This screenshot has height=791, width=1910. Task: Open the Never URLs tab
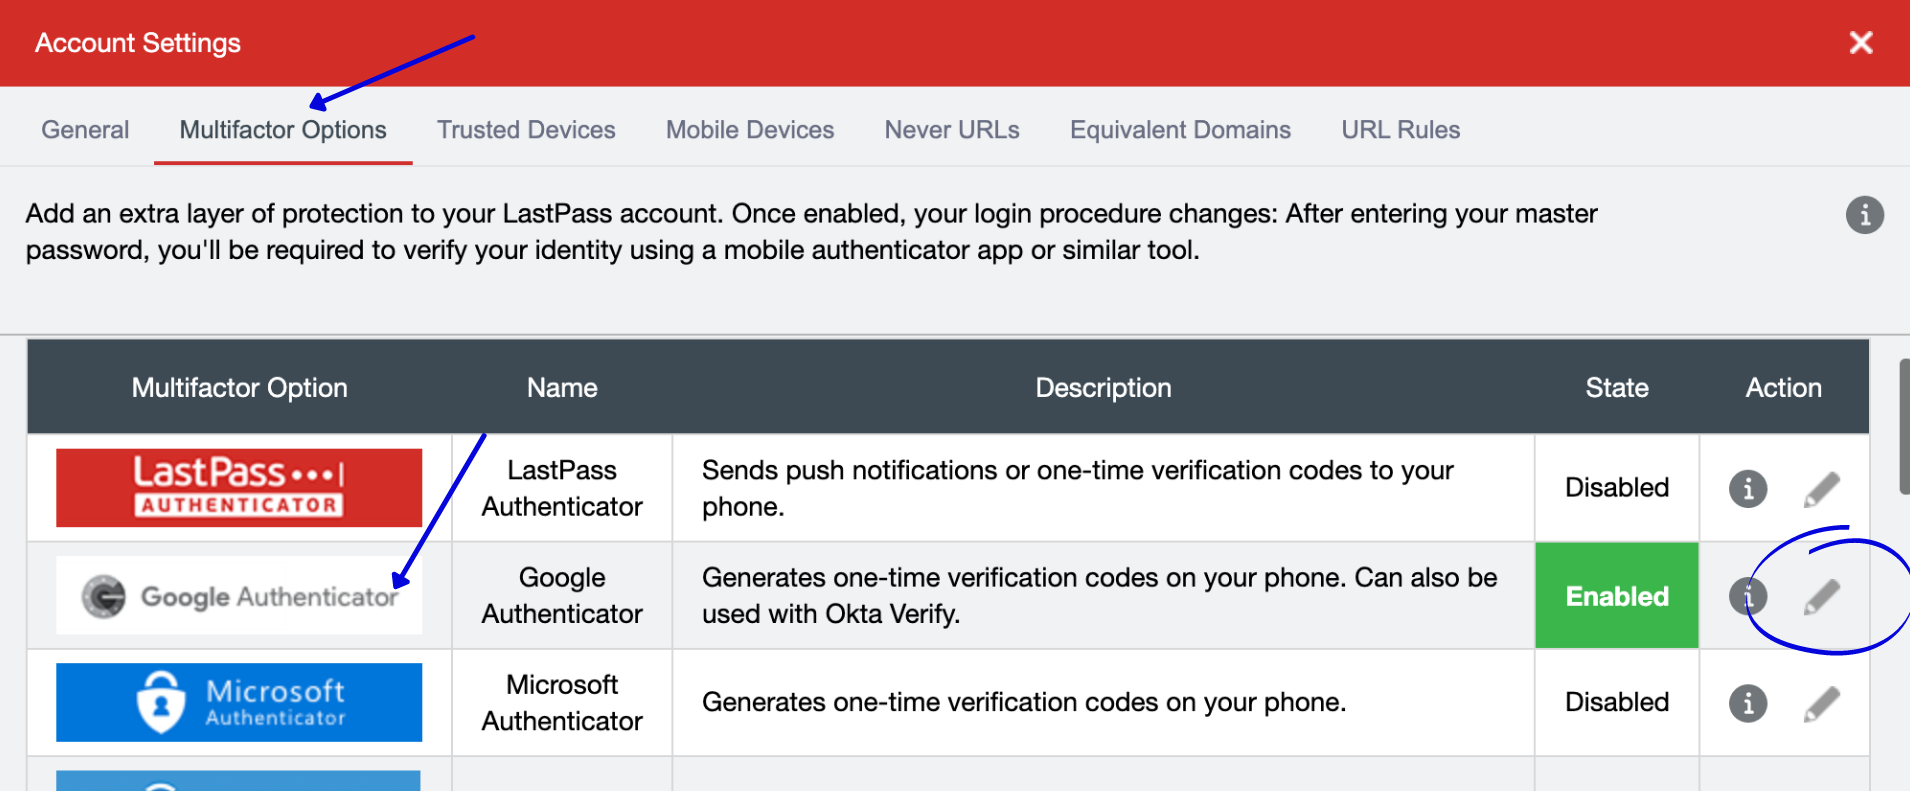coord(952,130)
